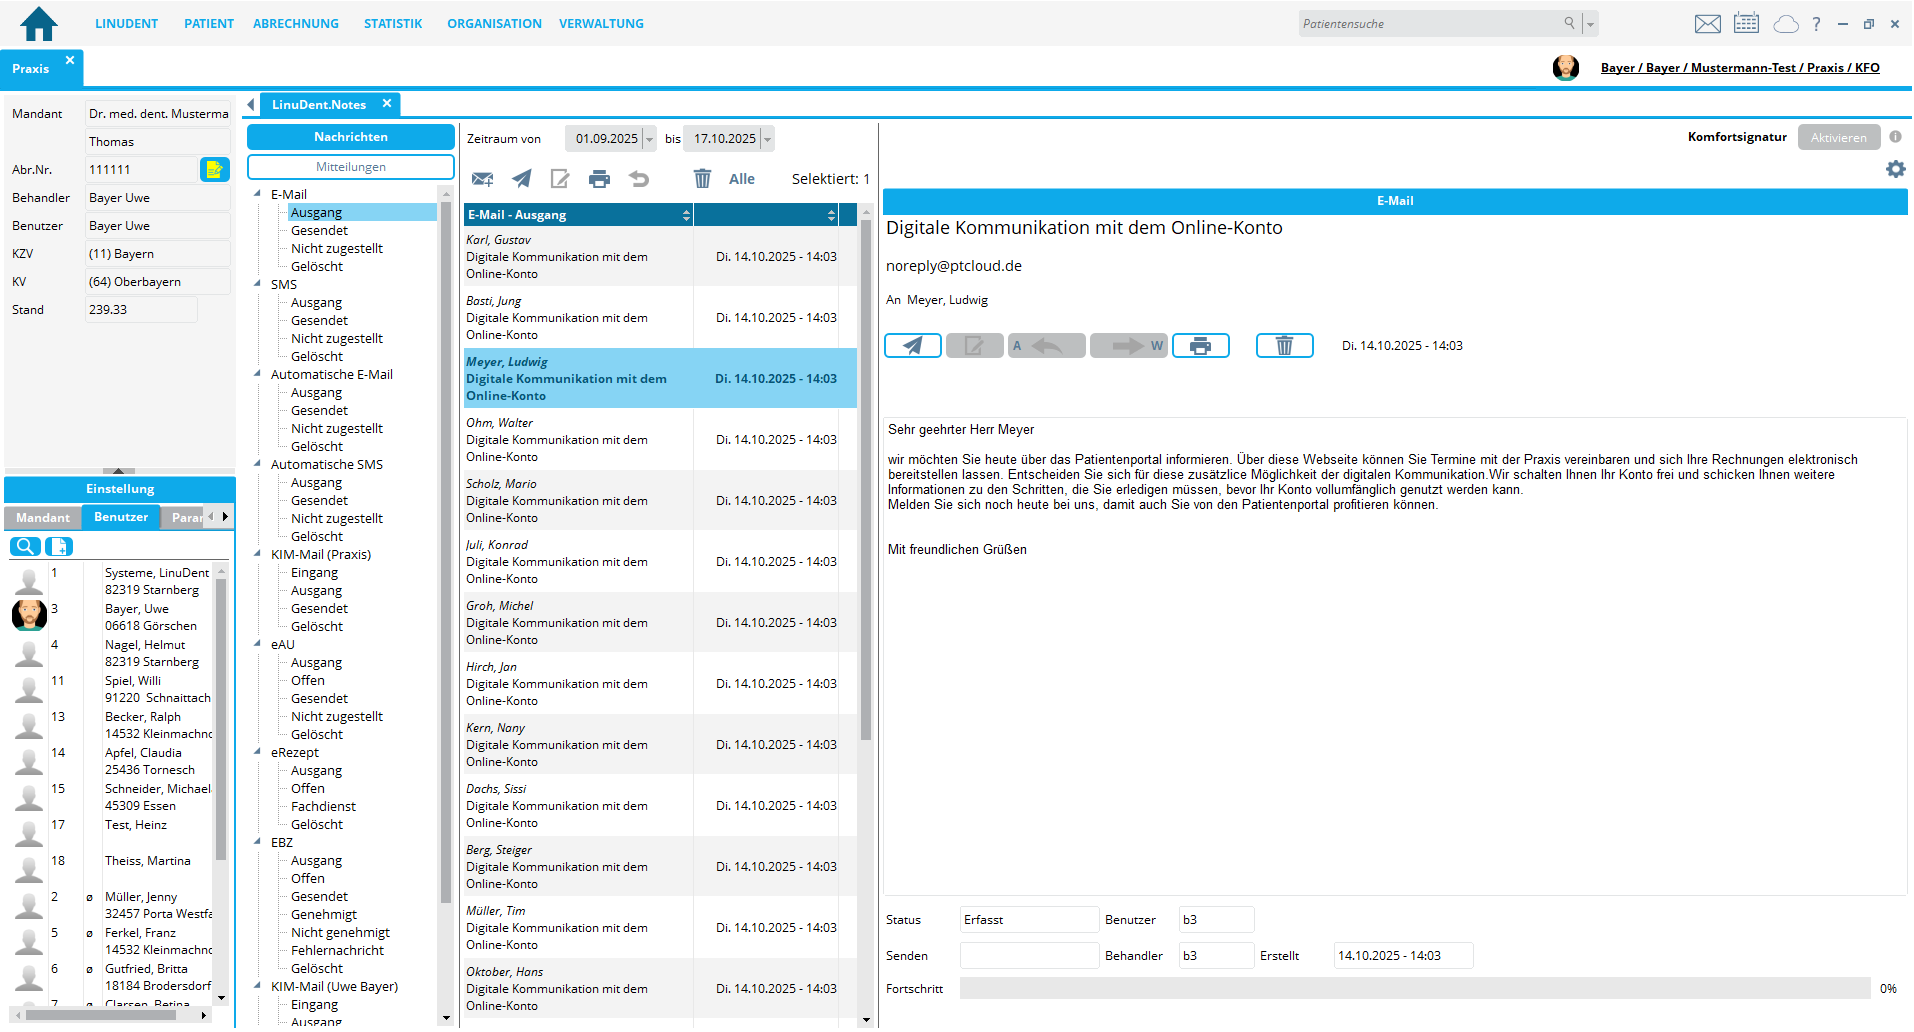Print messages using list toolbar printer icon
This screenshot has height=1032, width=1914.
599,179
